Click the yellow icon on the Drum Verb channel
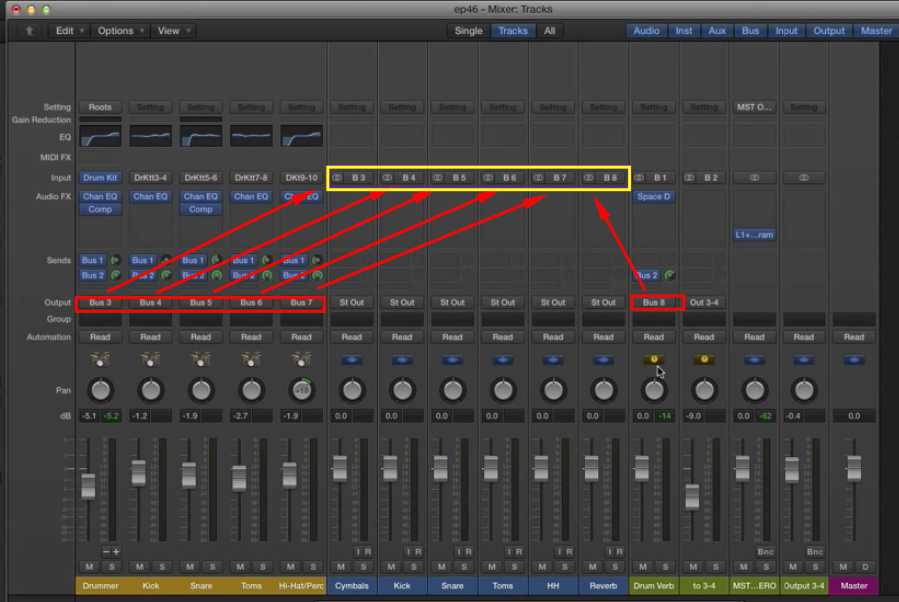The width and height of the screenshot is (899, 602). [654, 359]
